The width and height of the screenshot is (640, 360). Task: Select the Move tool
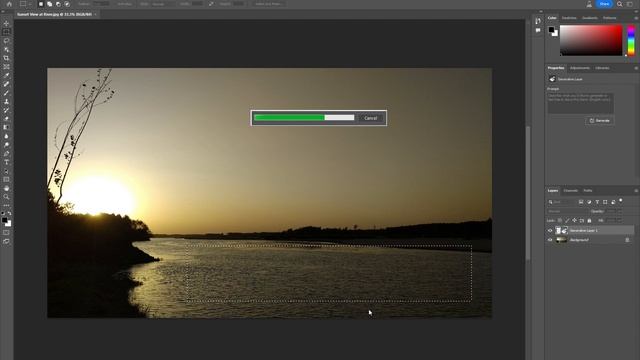pos(6,23)
